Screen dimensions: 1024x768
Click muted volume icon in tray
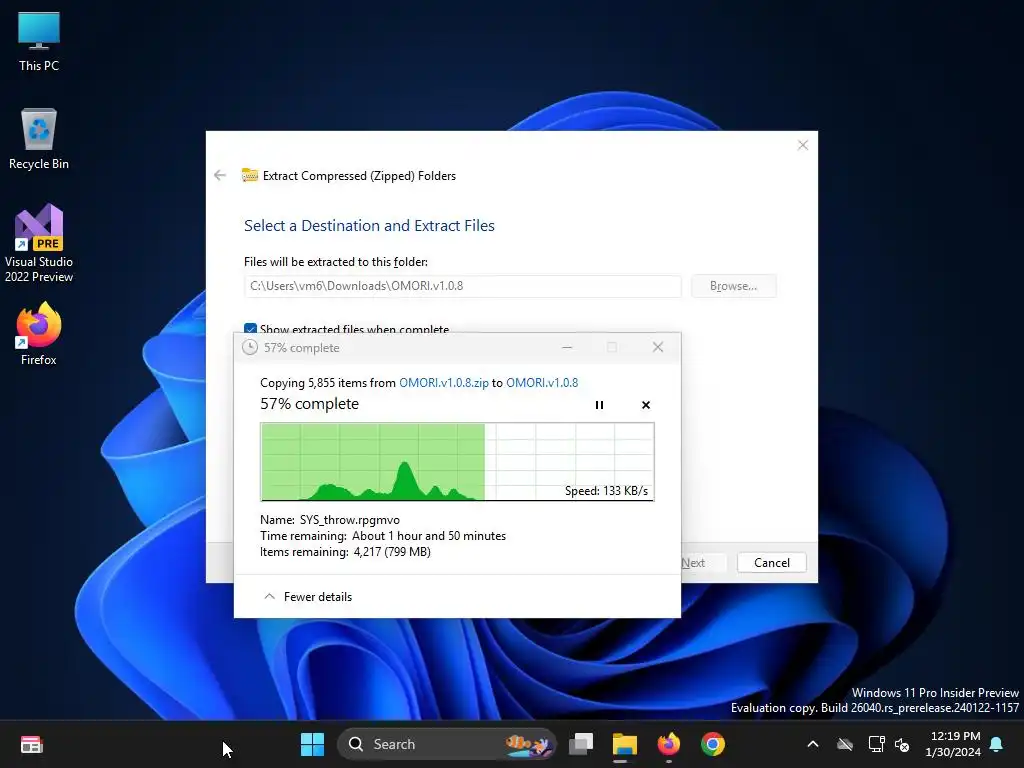[x=902, y=744]
